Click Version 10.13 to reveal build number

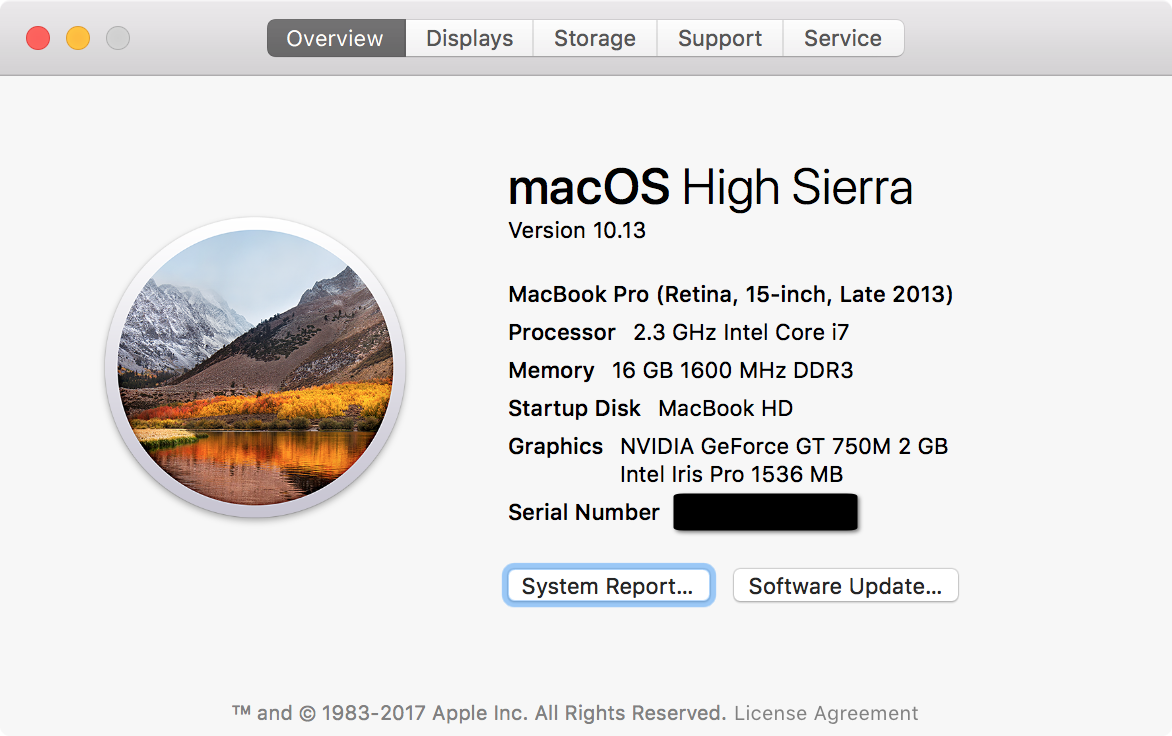click(577, 230)
